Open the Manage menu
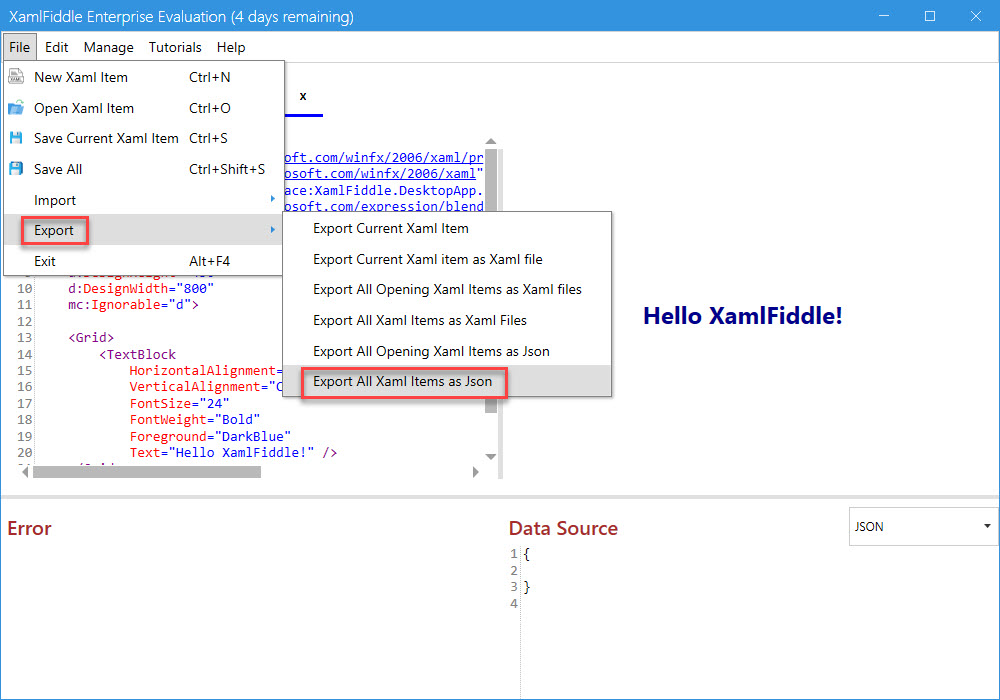The width and height of the screenshot is (1000, 700). (x=108, y=47)
